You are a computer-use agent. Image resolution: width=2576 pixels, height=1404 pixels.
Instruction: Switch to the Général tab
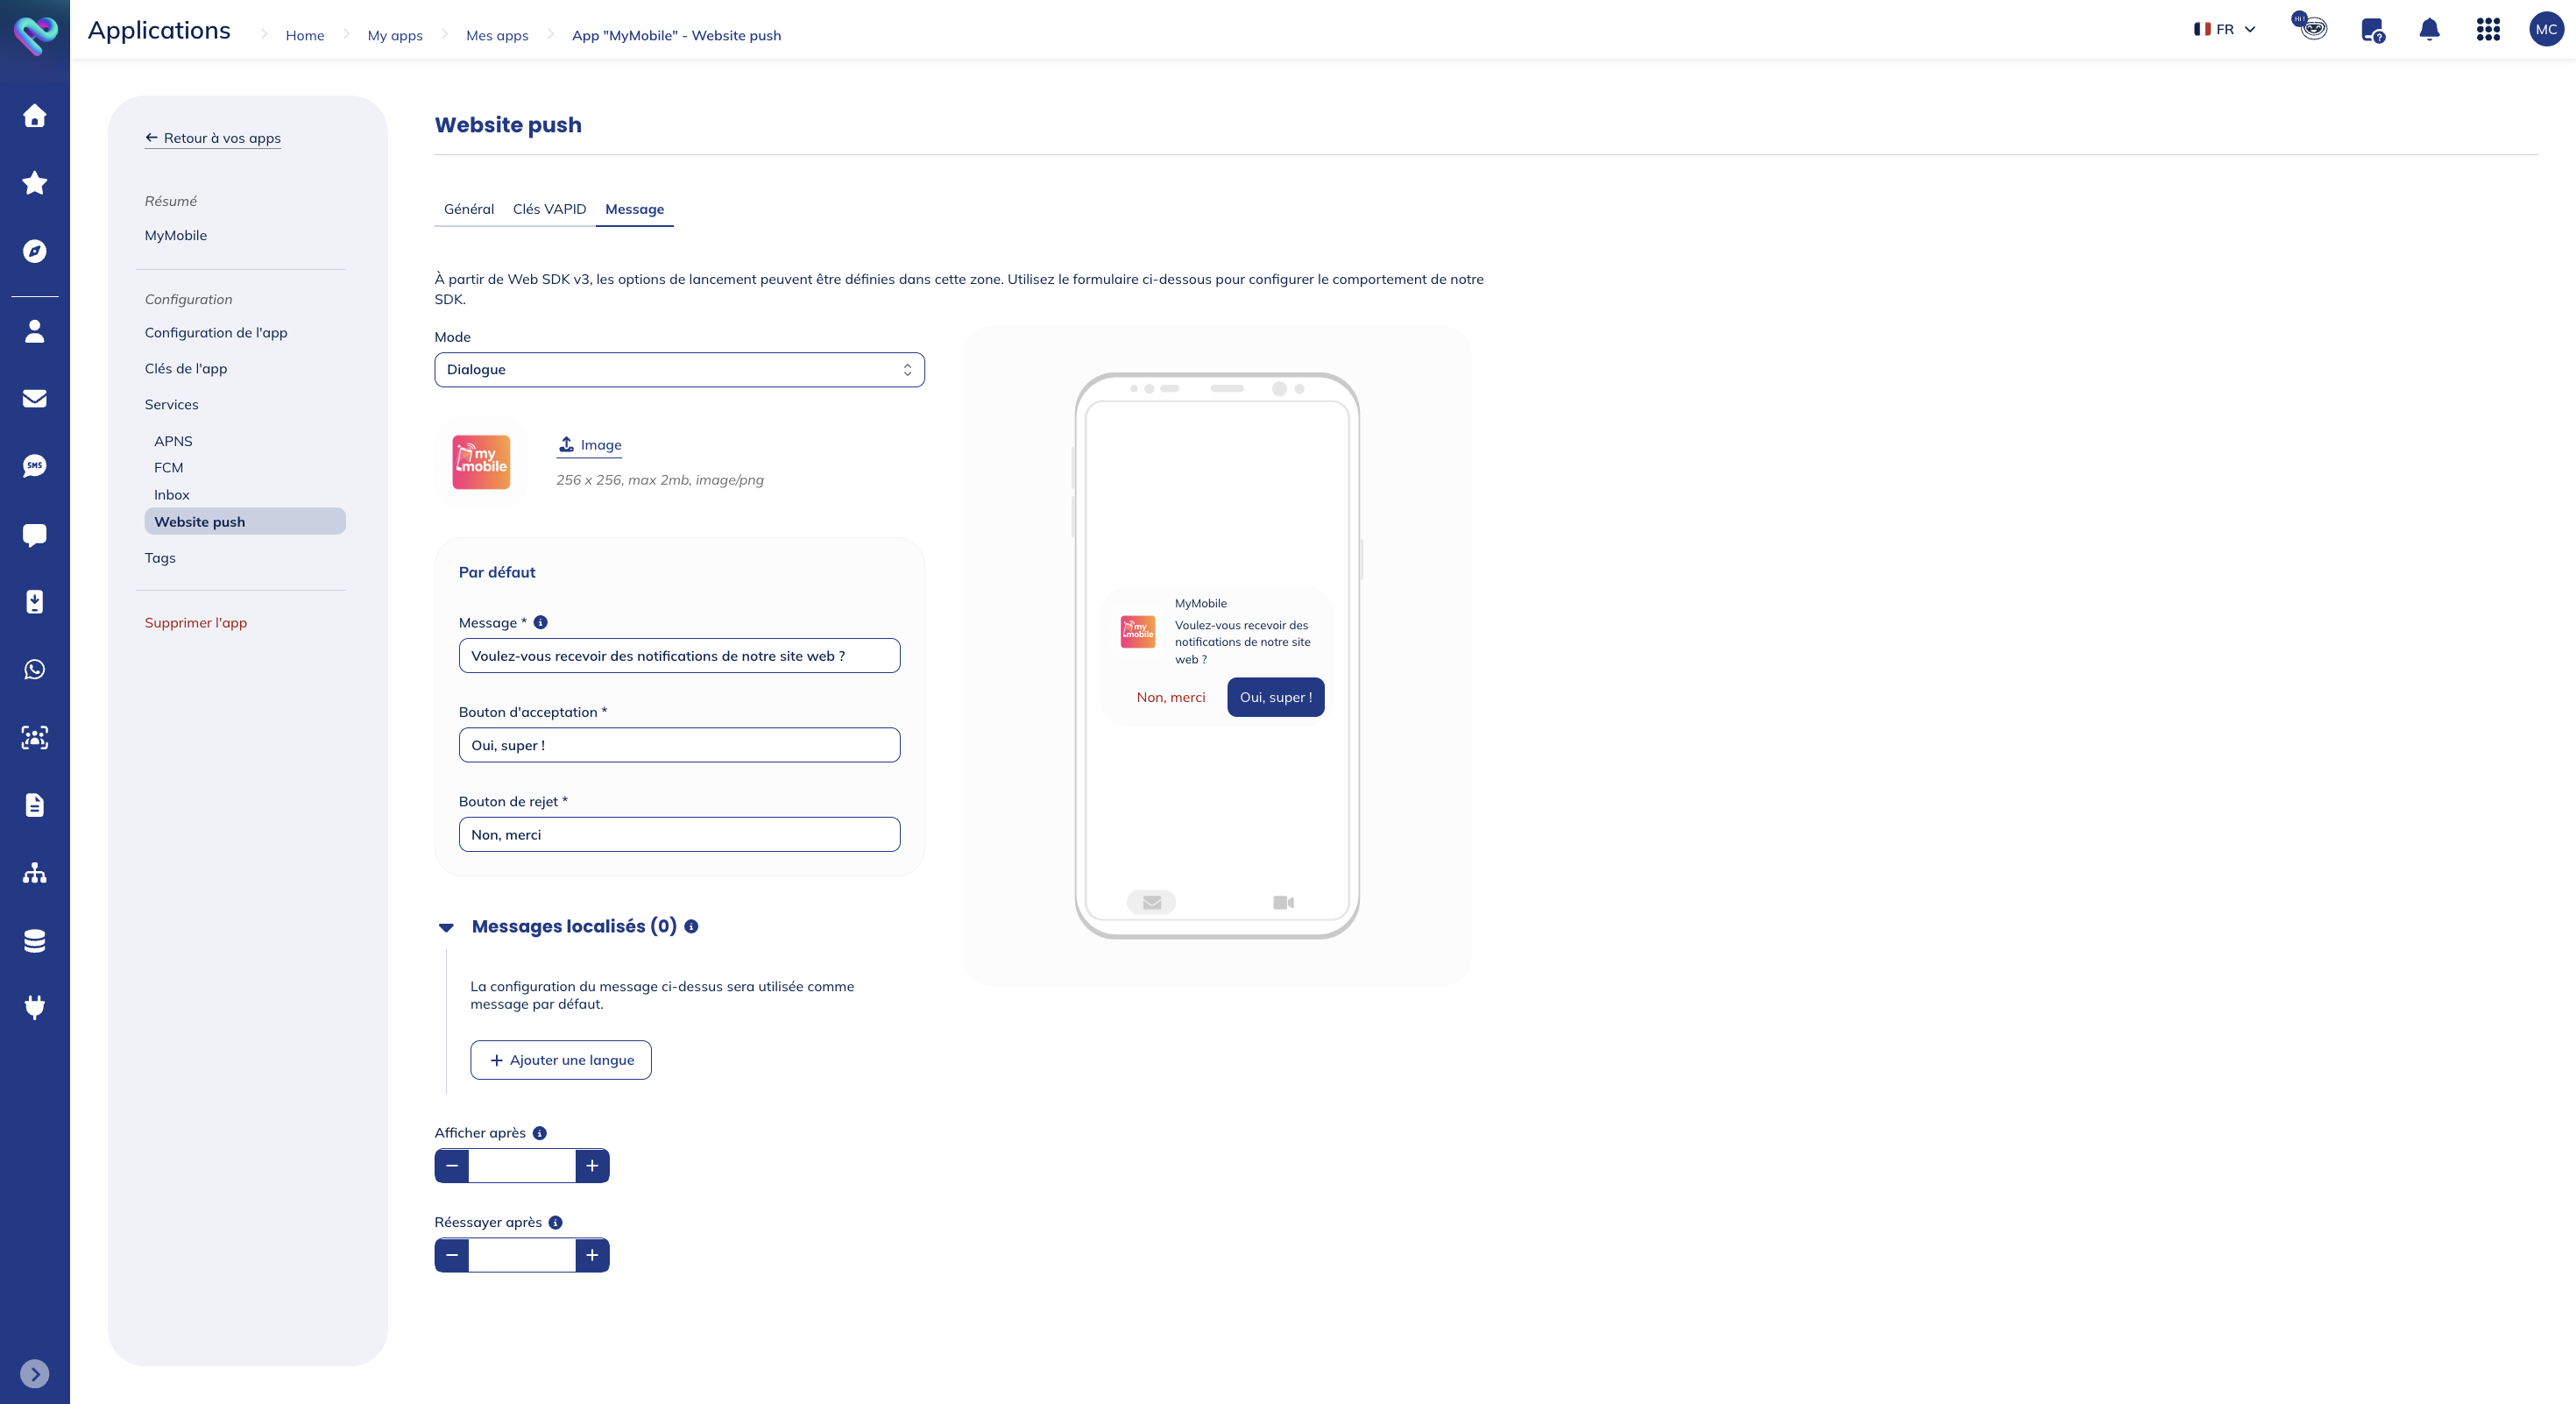click(469, 209)
